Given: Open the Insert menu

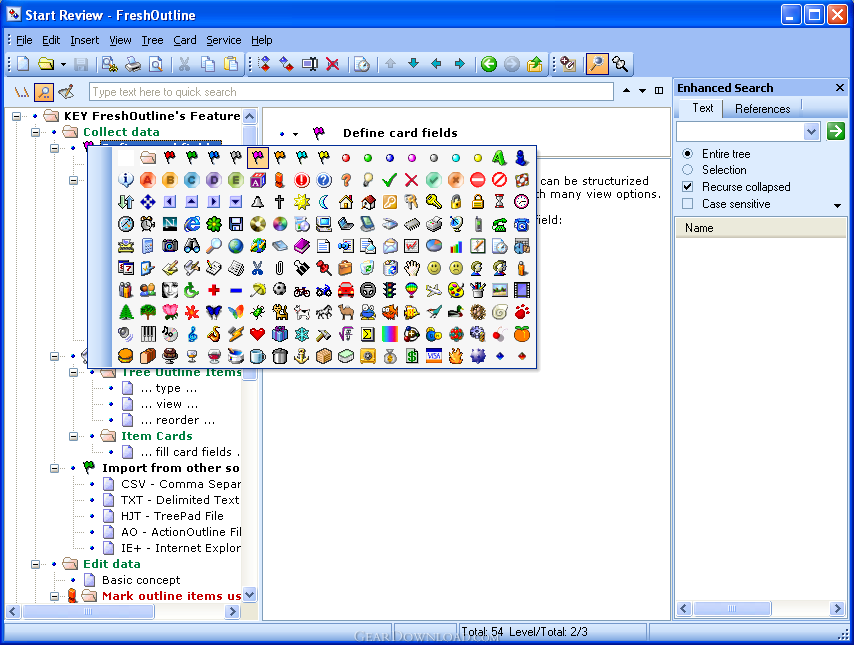Looking at the screenshot, I should [84, 40].
